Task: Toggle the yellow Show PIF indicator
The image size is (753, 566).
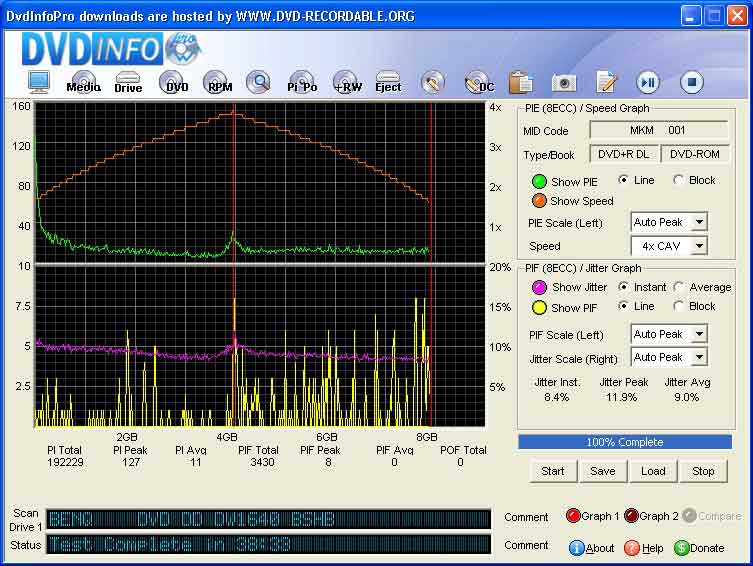Action: (539, 308)
